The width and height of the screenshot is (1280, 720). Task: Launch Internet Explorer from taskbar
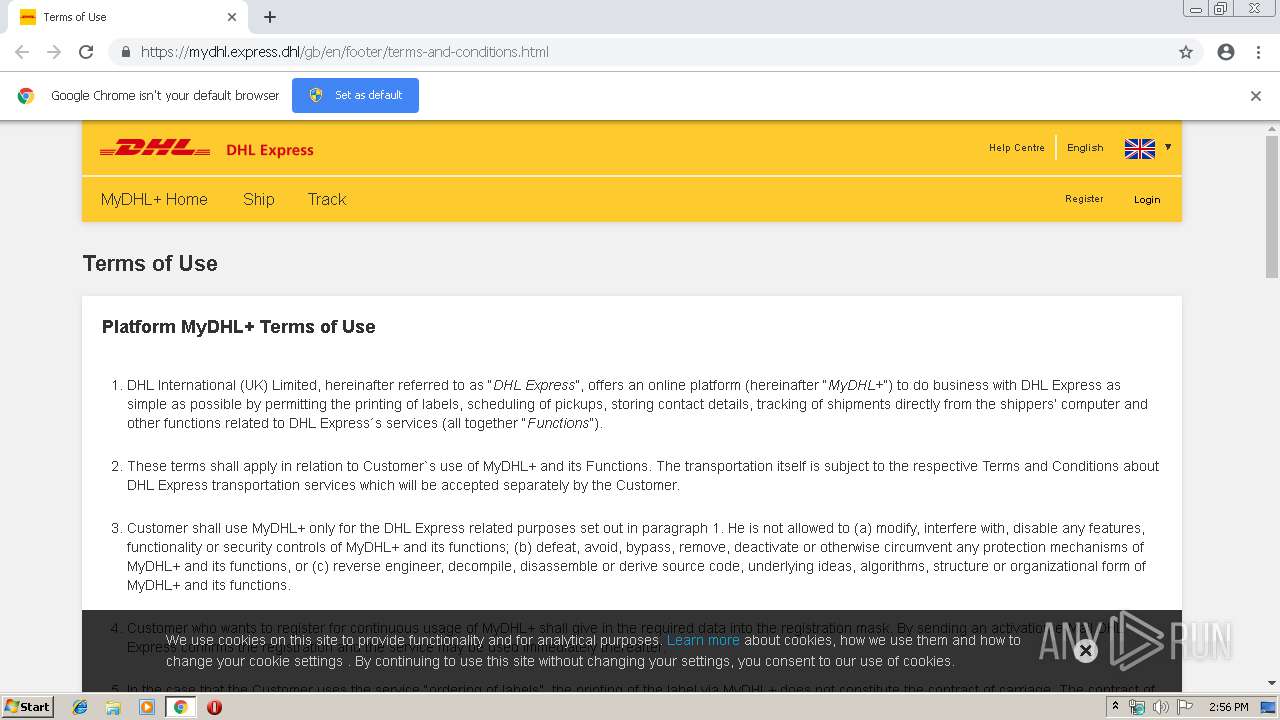(x=80, y=707)
